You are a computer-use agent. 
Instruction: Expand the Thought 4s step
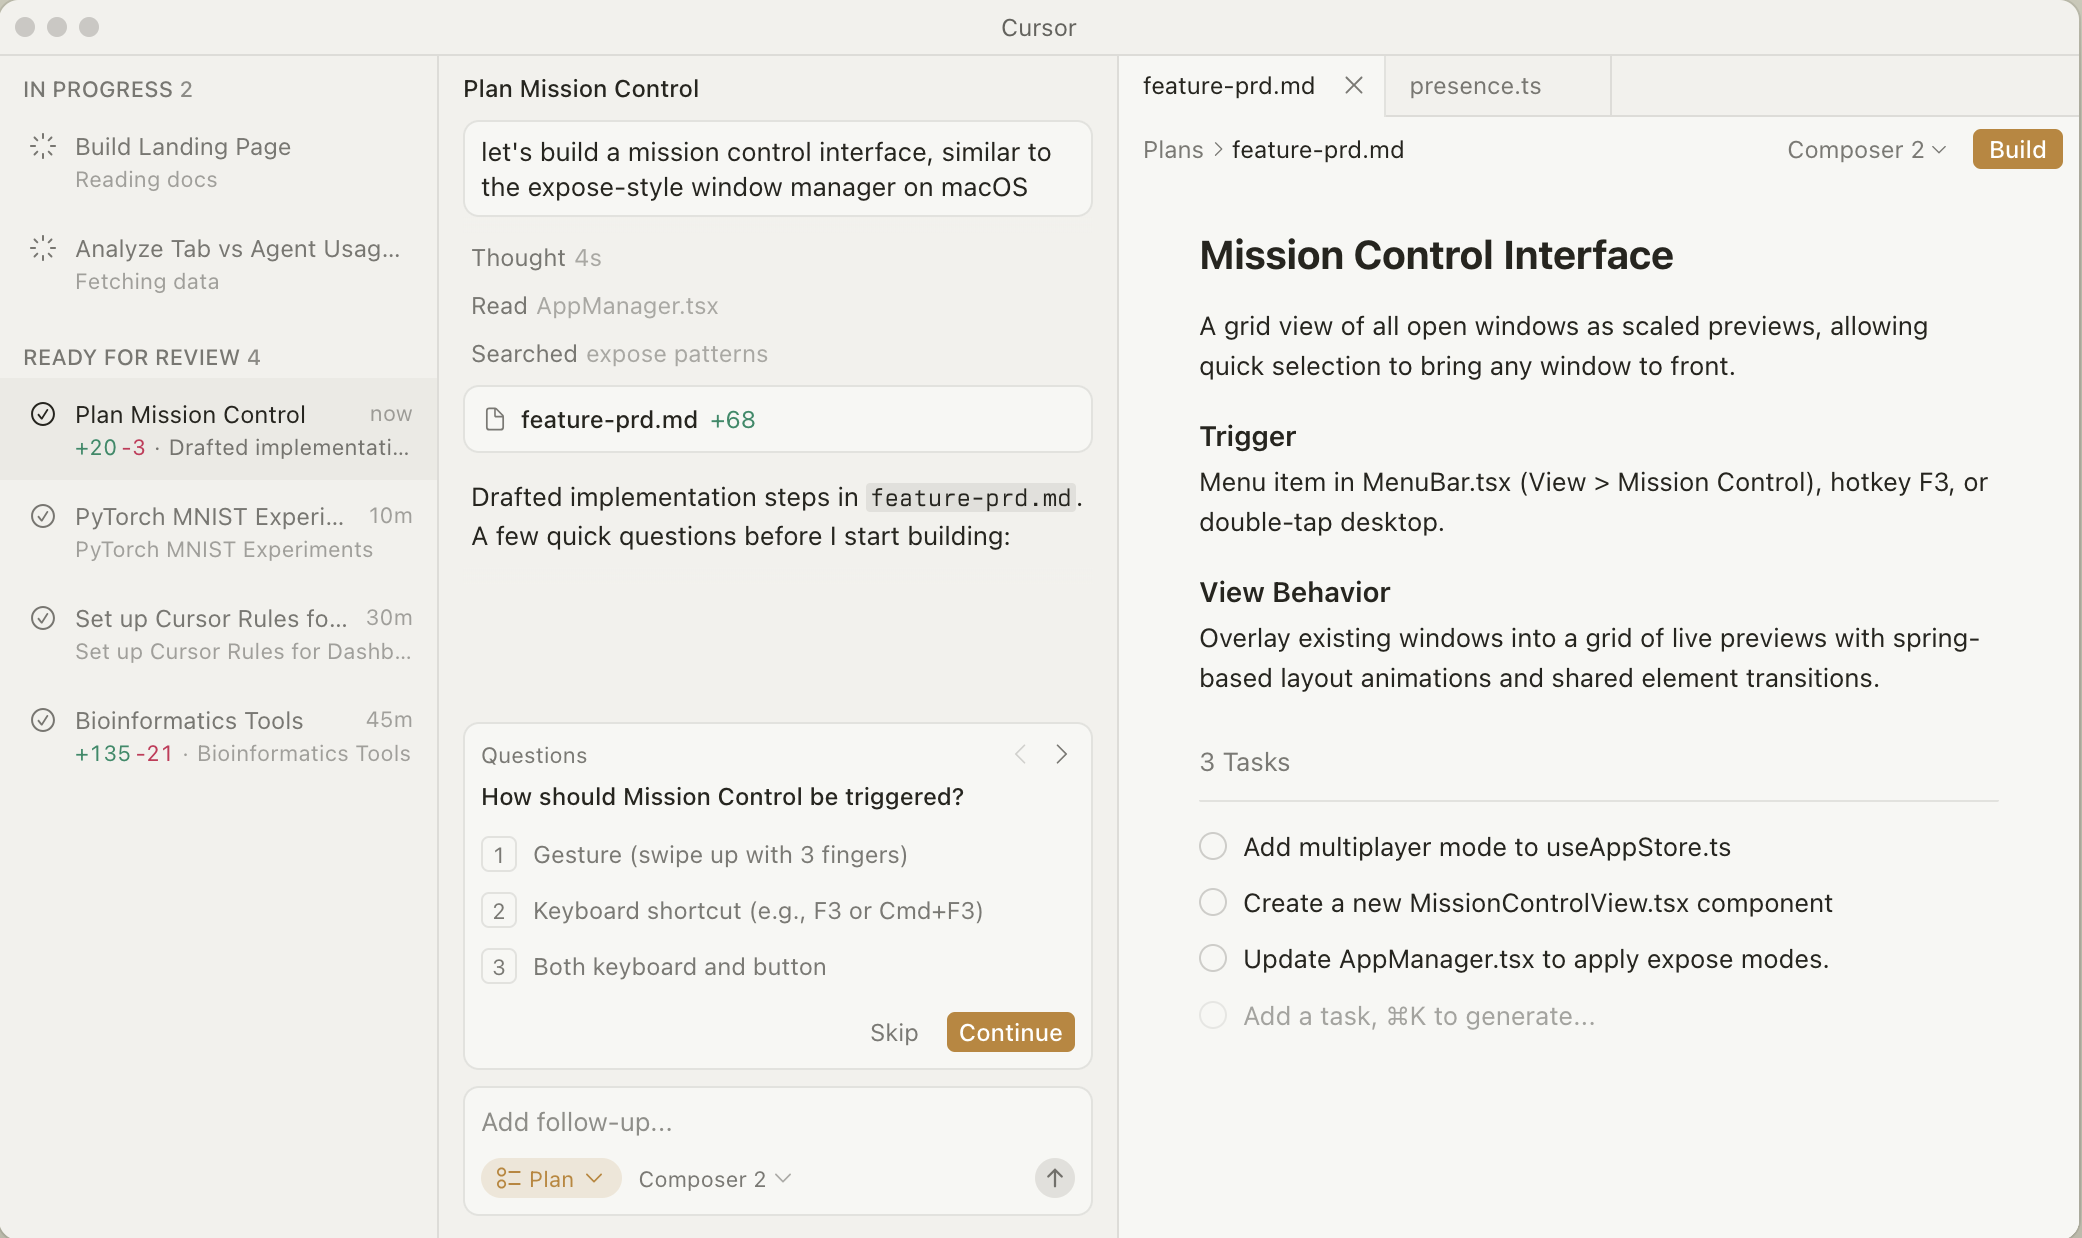[x=536, y=258]
